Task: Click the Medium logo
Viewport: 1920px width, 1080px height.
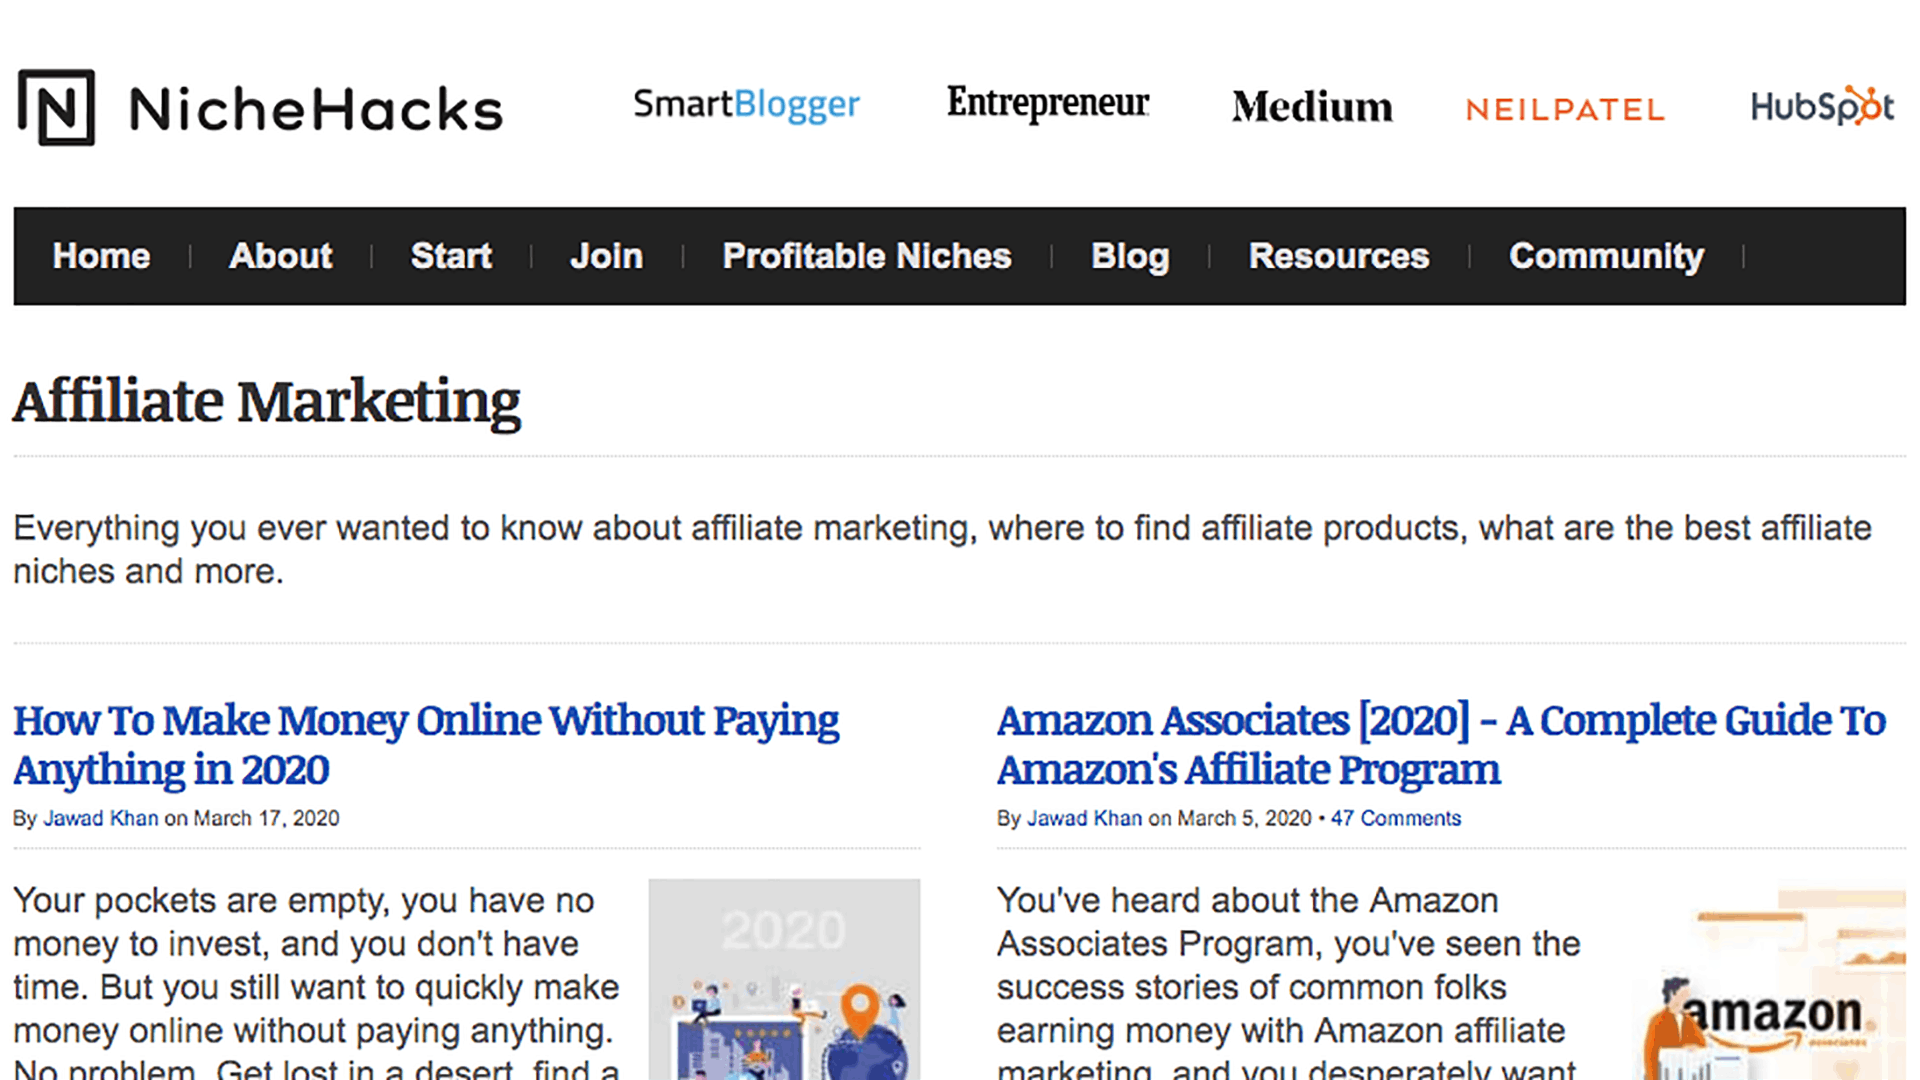Action: (x=1312, y=106)
